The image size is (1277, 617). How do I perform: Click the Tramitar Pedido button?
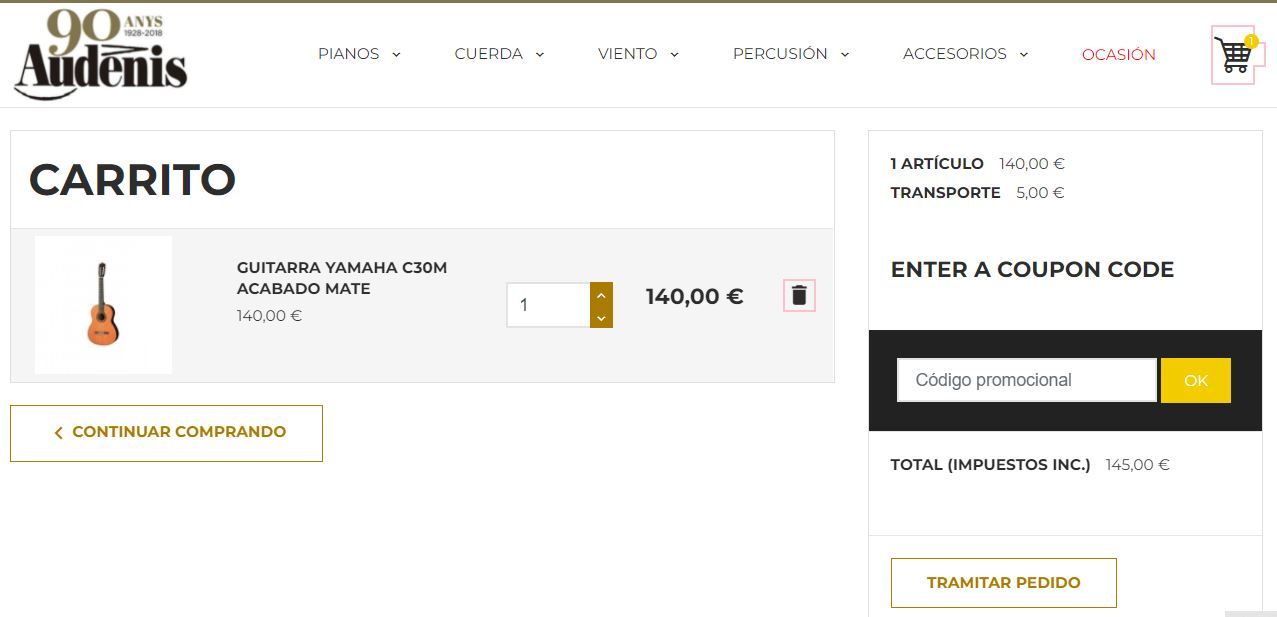point(1004,583)
